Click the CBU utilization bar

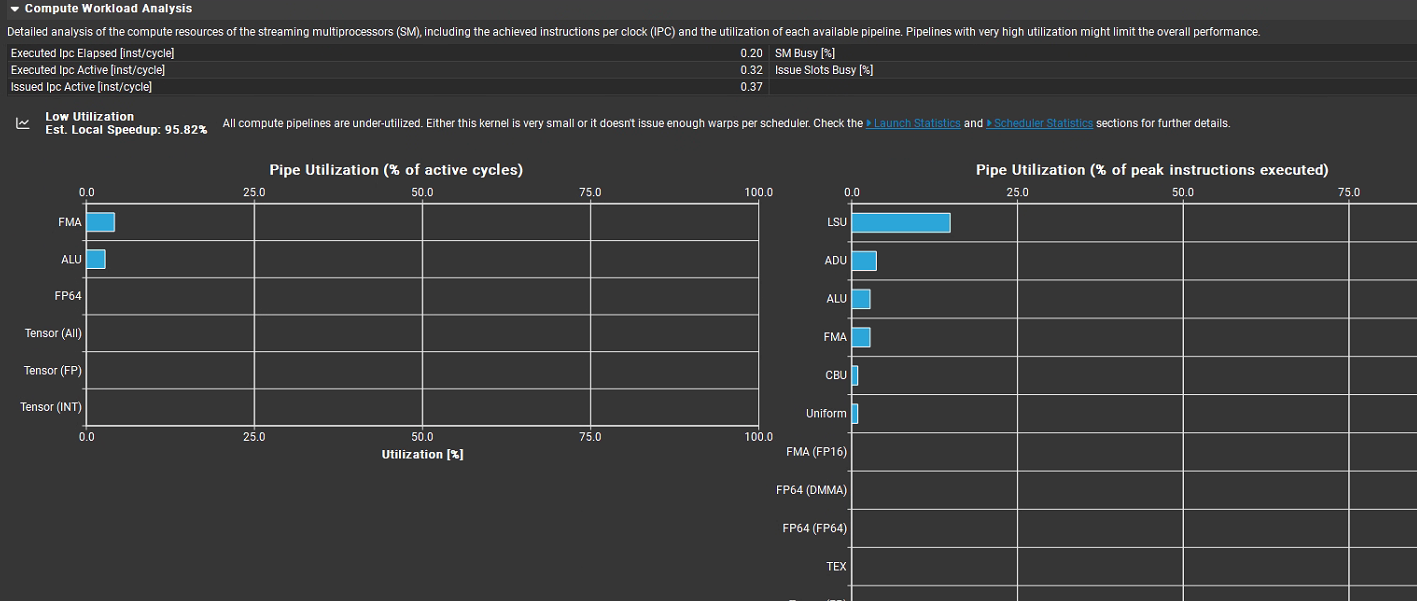point(855,376)
